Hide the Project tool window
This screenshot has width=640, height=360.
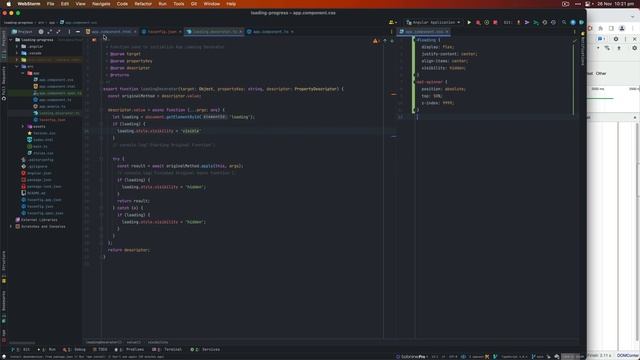pyautogui.click(x=78, y=31)
